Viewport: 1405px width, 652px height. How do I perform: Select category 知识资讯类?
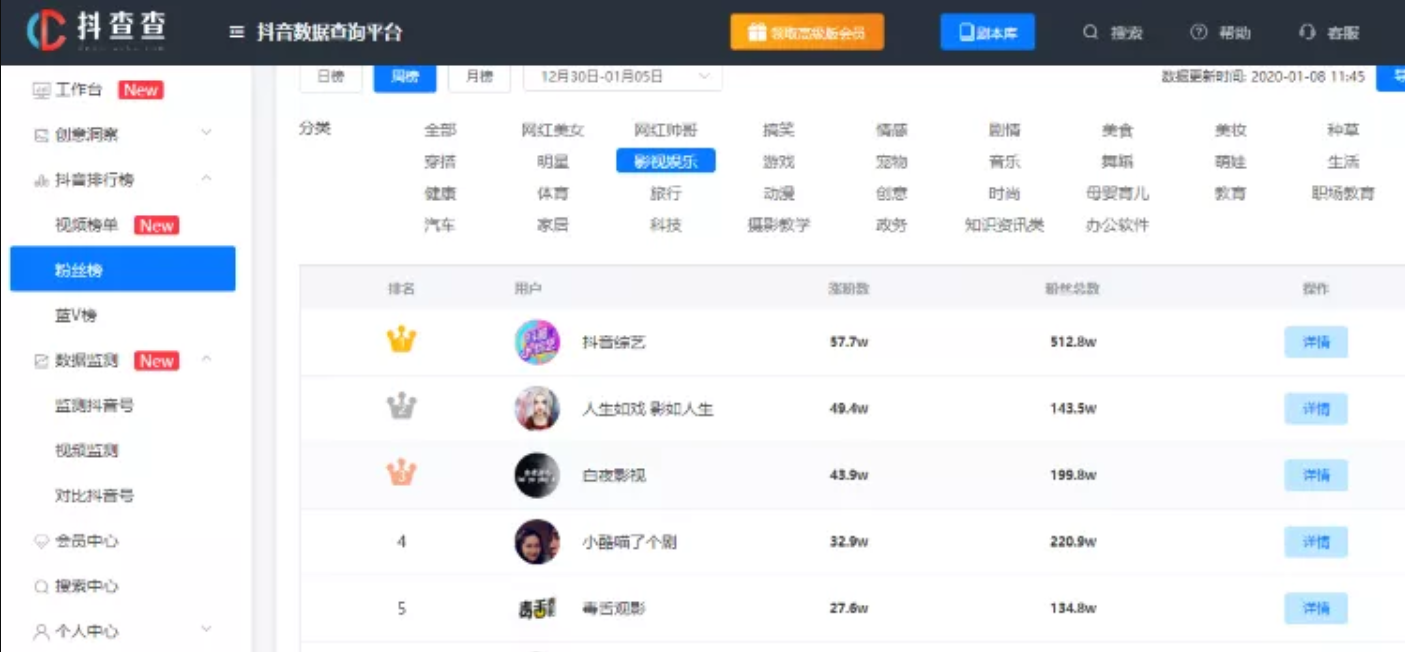(x=1004, y=225)
